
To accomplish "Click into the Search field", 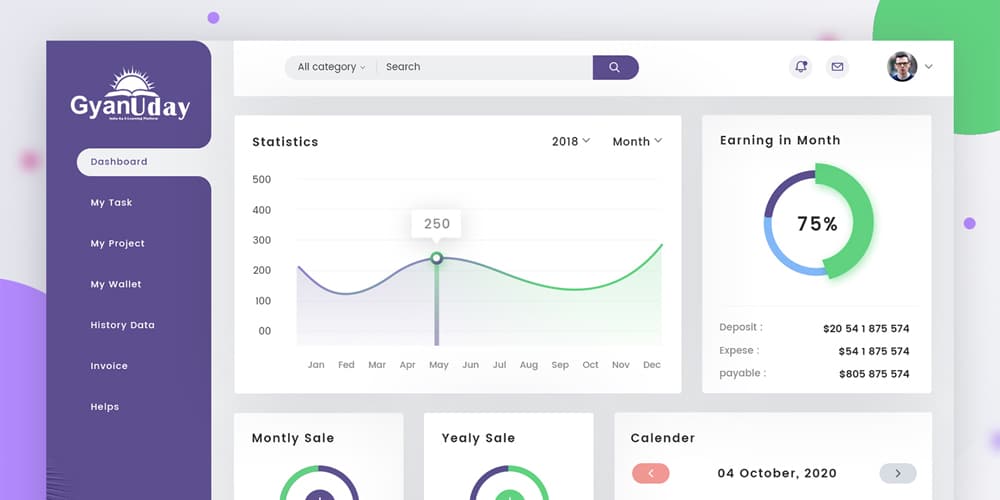I will click(x=485, y=67).
